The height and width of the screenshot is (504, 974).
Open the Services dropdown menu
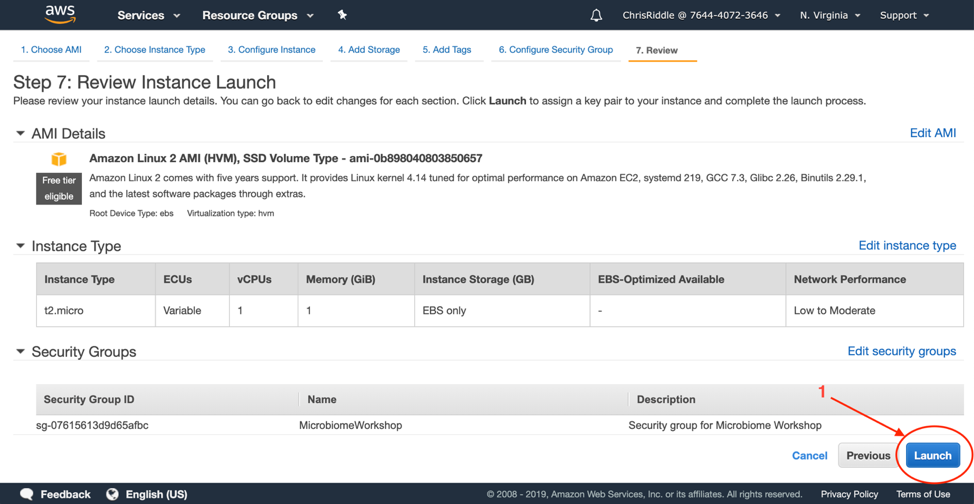click(x=148, y=15)
